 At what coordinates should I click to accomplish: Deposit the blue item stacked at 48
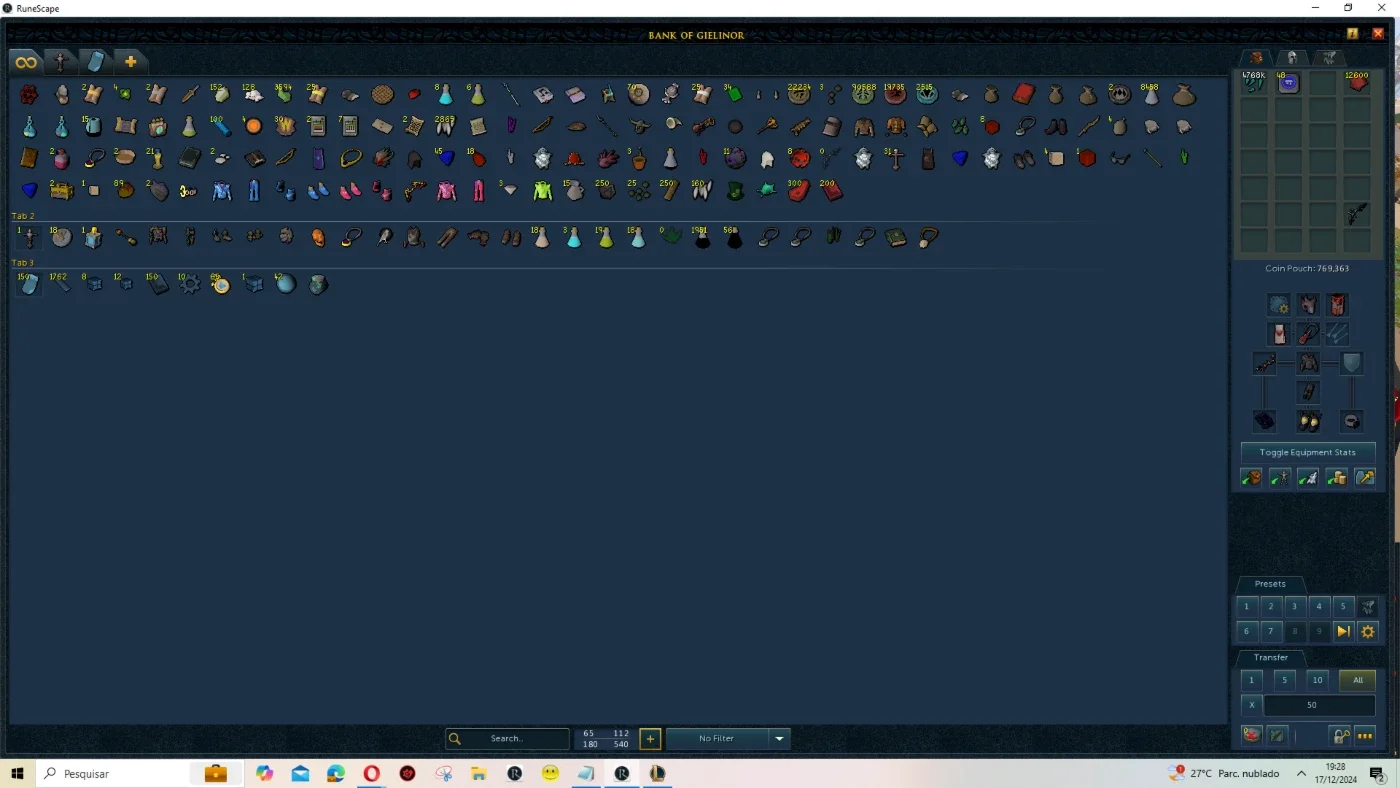[x=1289, y=83]
